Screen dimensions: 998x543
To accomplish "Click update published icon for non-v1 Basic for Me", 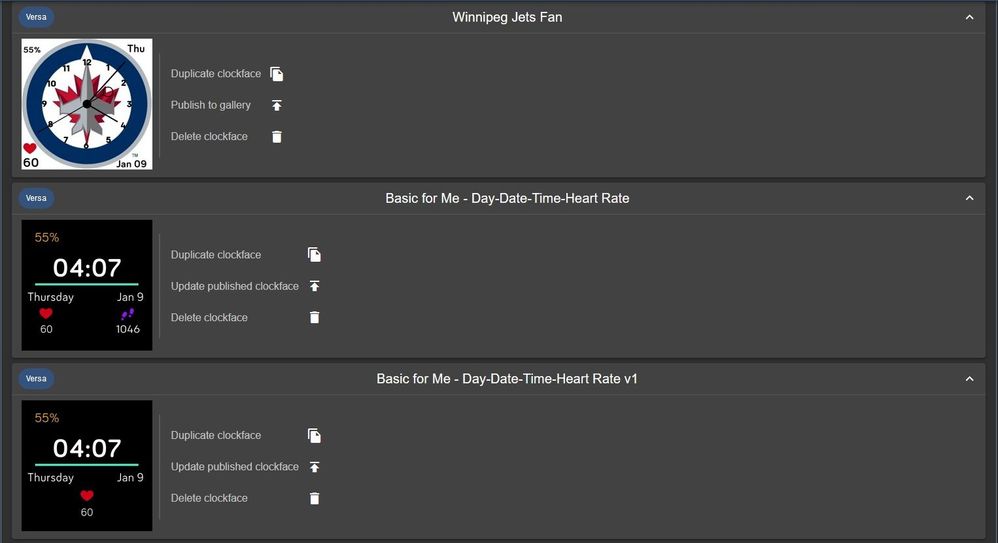I will tap(314, 286).
